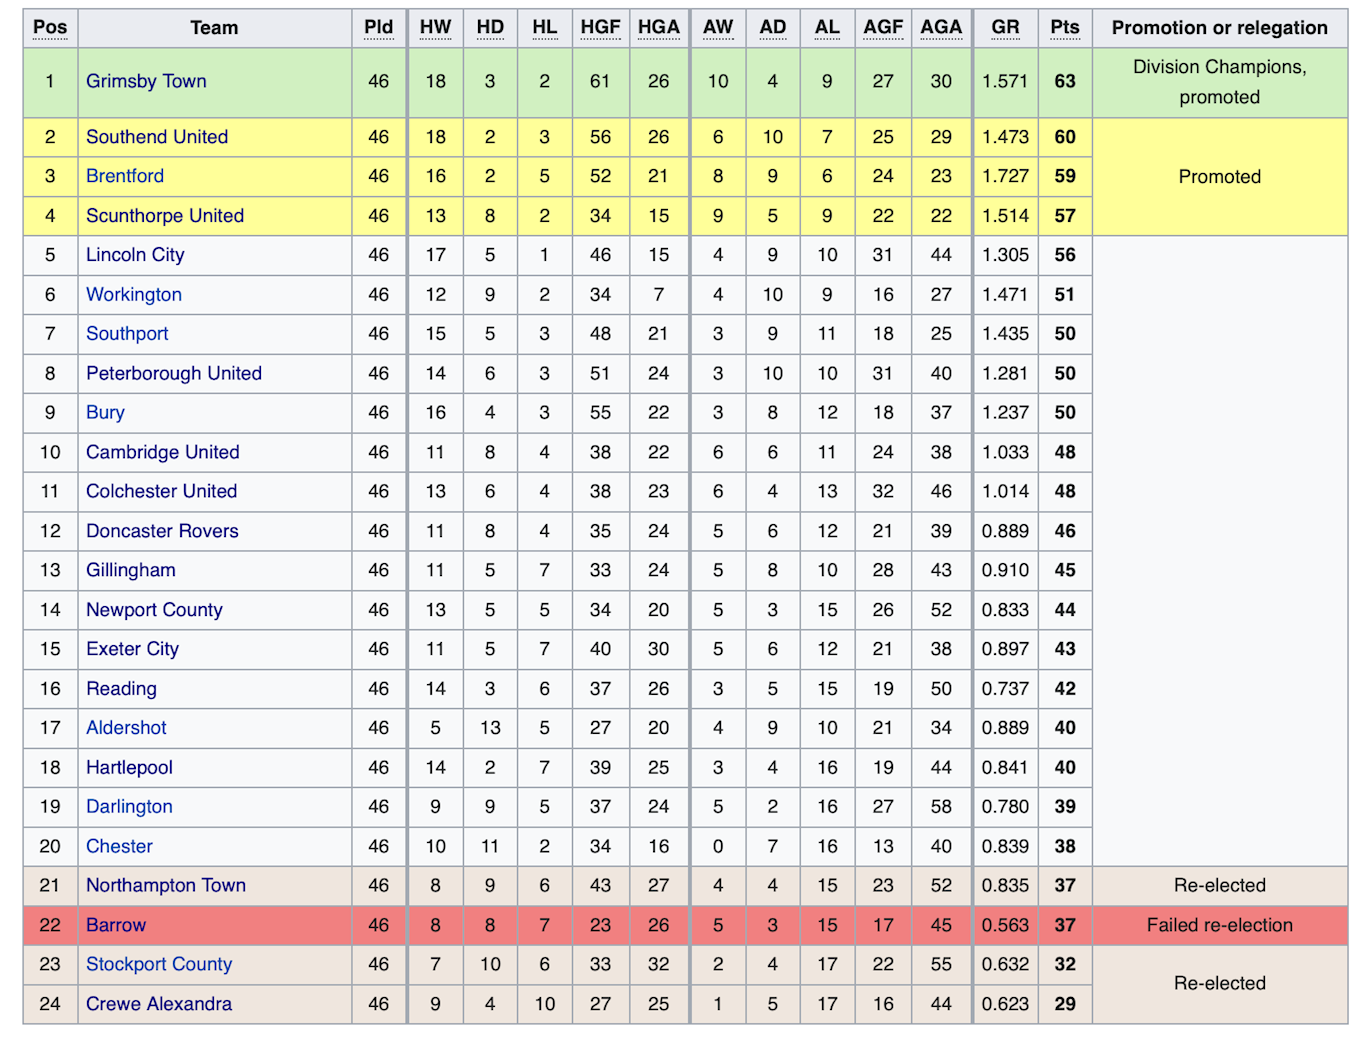Open the Doncaster Rovers team link
Image resolution: width=1360 pixels, height=1043 pixels.
(x=162, y=532)
